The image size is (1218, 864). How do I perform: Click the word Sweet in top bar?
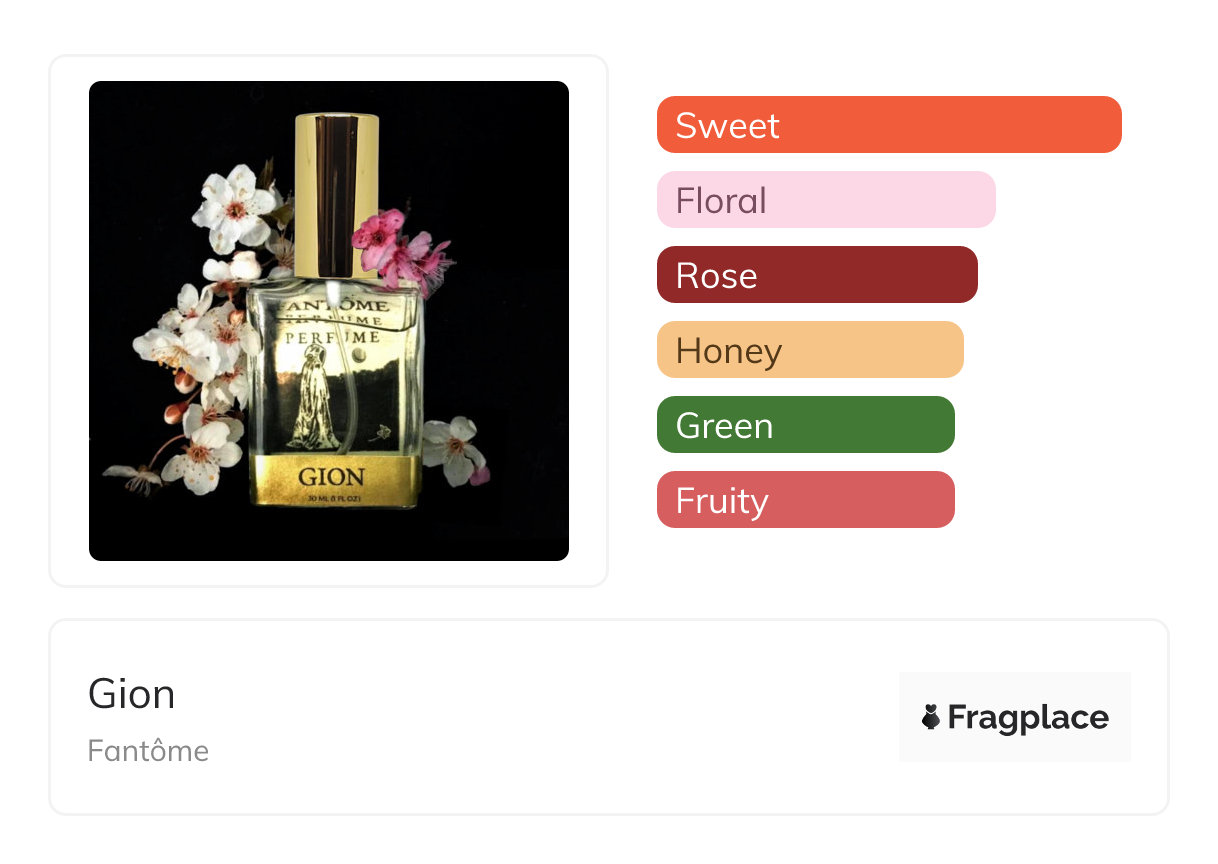(x=727, y=126)
